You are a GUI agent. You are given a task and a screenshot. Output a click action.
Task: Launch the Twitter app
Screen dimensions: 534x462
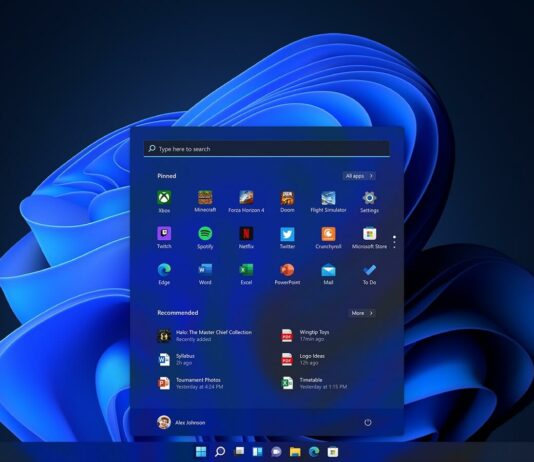click(287, 238)
